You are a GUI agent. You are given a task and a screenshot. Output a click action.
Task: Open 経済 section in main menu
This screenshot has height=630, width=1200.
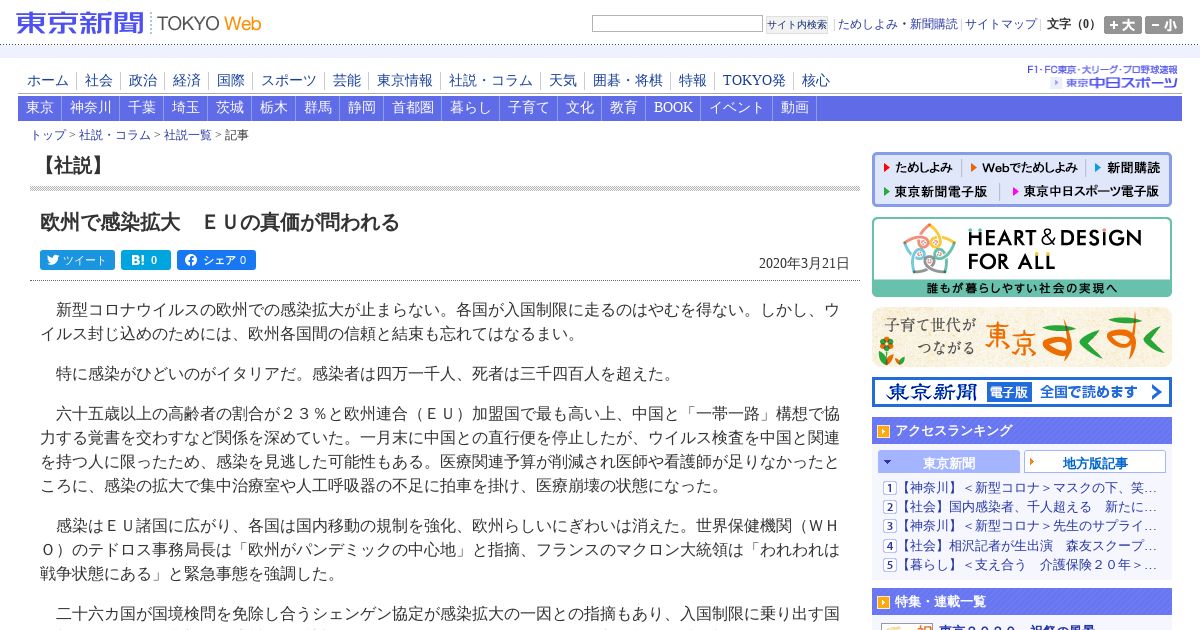tap(187, 80)
